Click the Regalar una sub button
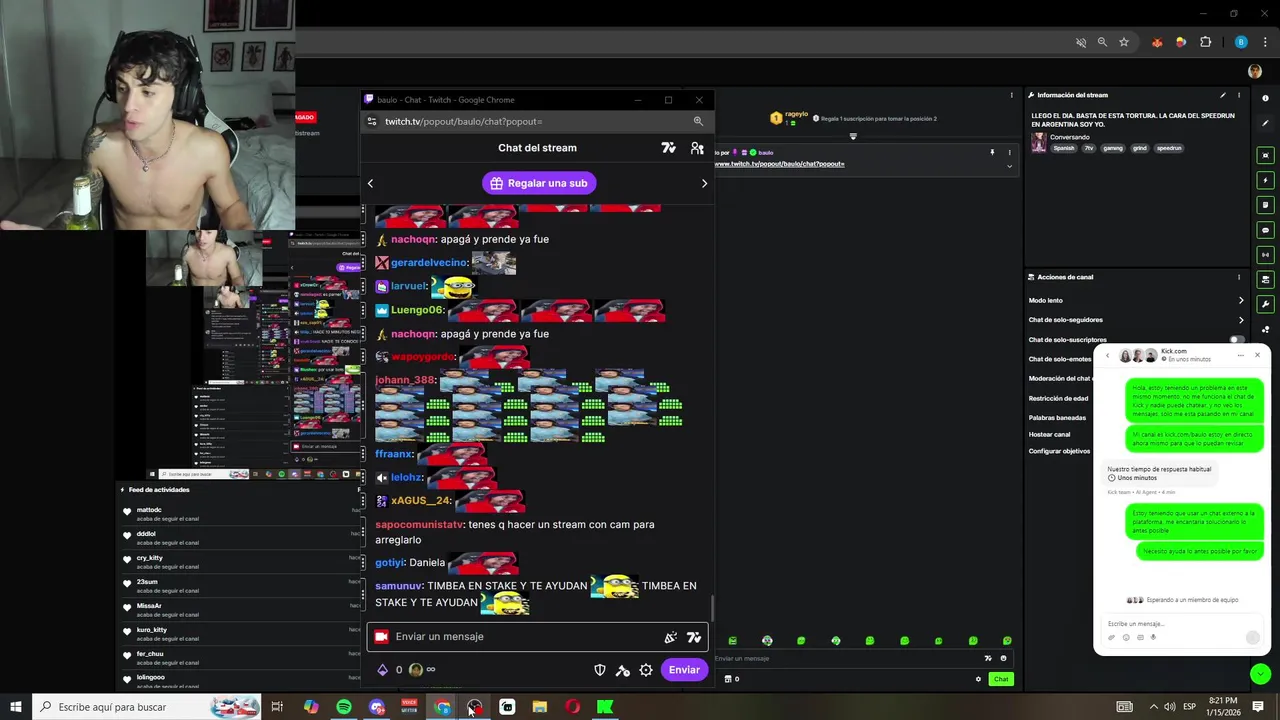The width and height of the screenshot is (1280, 720). point(538,183)
